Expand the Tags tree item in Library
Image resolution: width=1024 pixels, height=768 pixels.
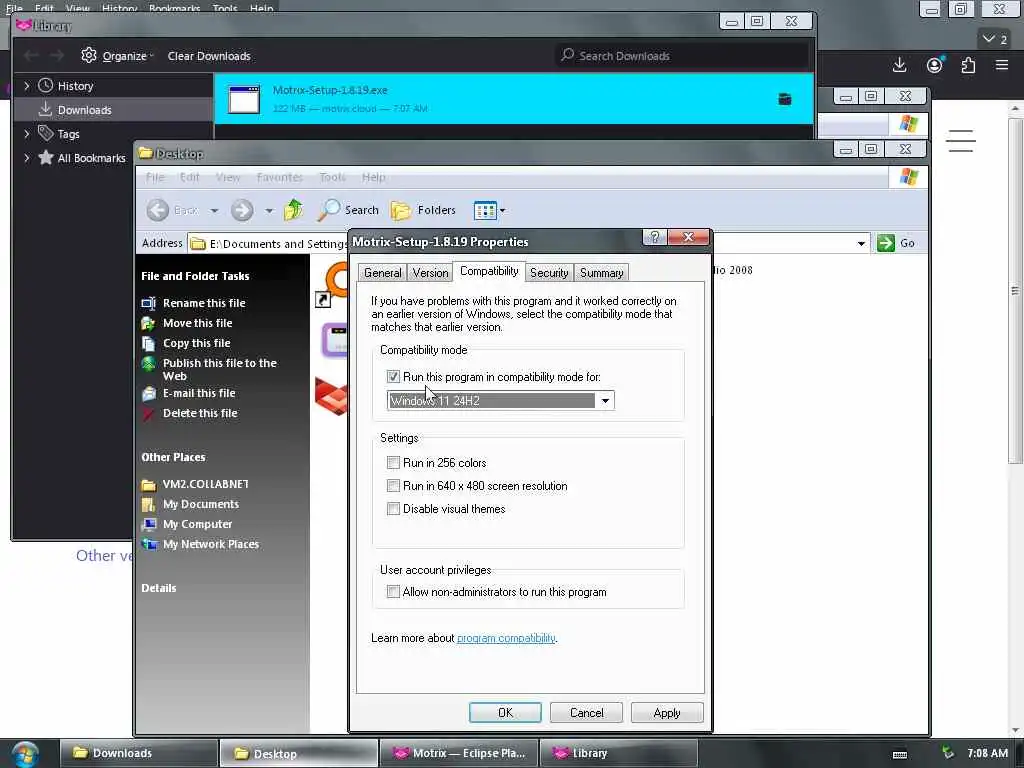coord(27,134)
